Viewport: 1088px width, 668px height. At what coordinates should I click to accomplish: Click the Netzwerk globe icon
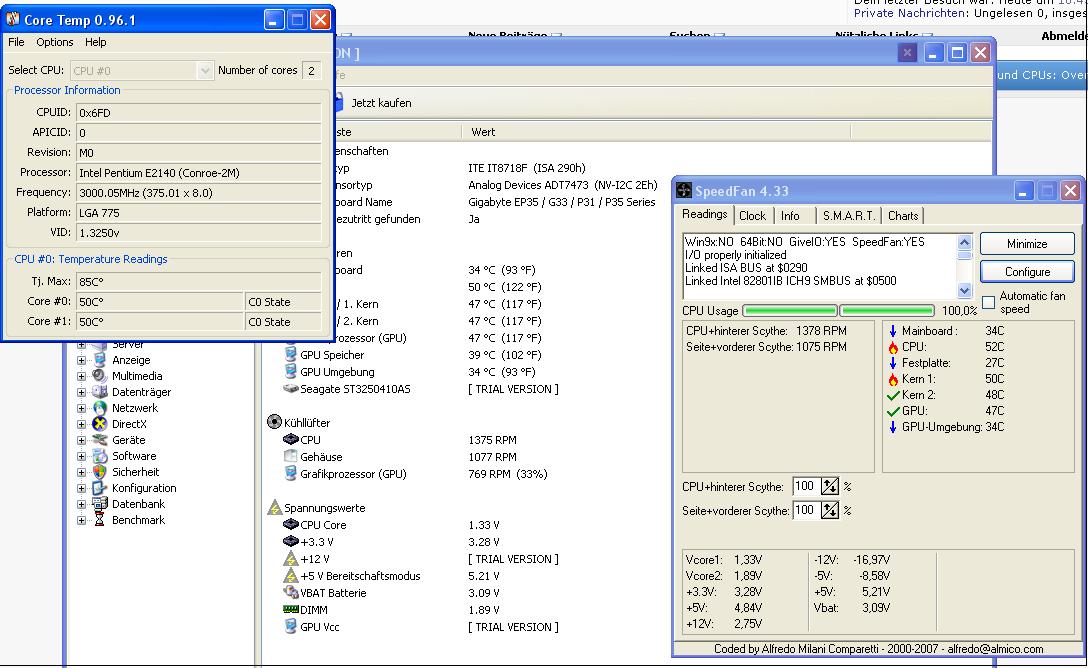pos(100,408)
